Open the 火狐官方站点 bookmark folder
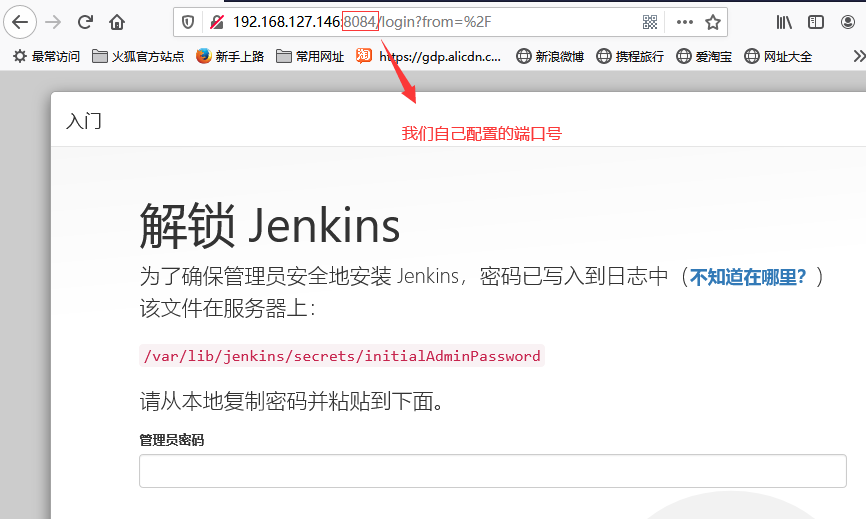Image resolution: width=866 pixels, height=519 pixels. [138, 57]
